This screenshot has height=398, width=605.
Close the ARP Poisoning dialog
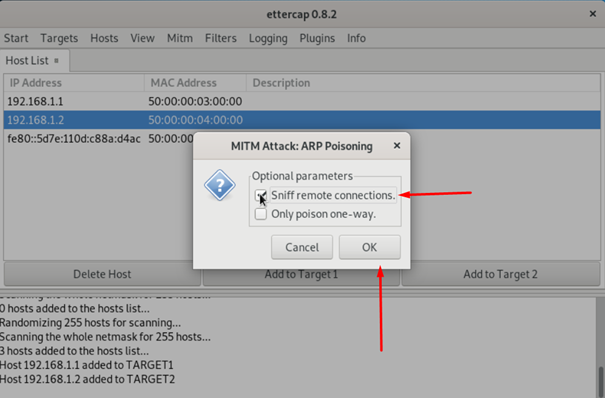(397, 146)
